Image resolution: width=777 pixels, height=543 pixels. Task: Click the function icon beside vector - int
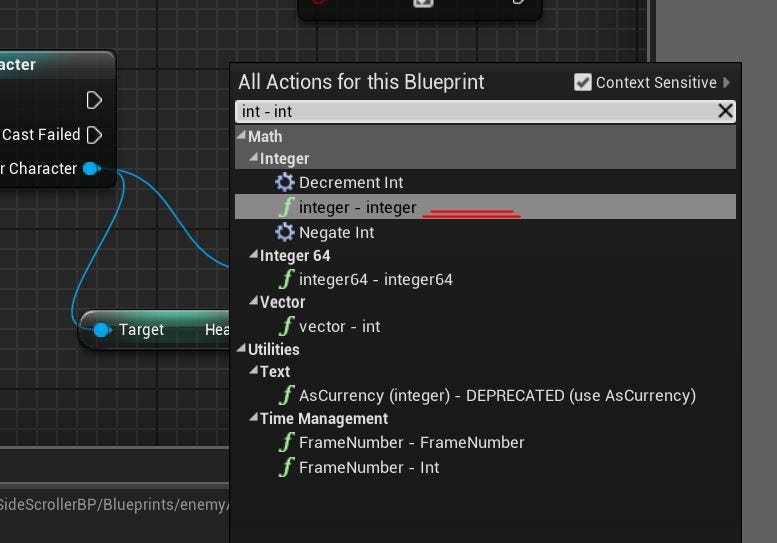[286, 326]
